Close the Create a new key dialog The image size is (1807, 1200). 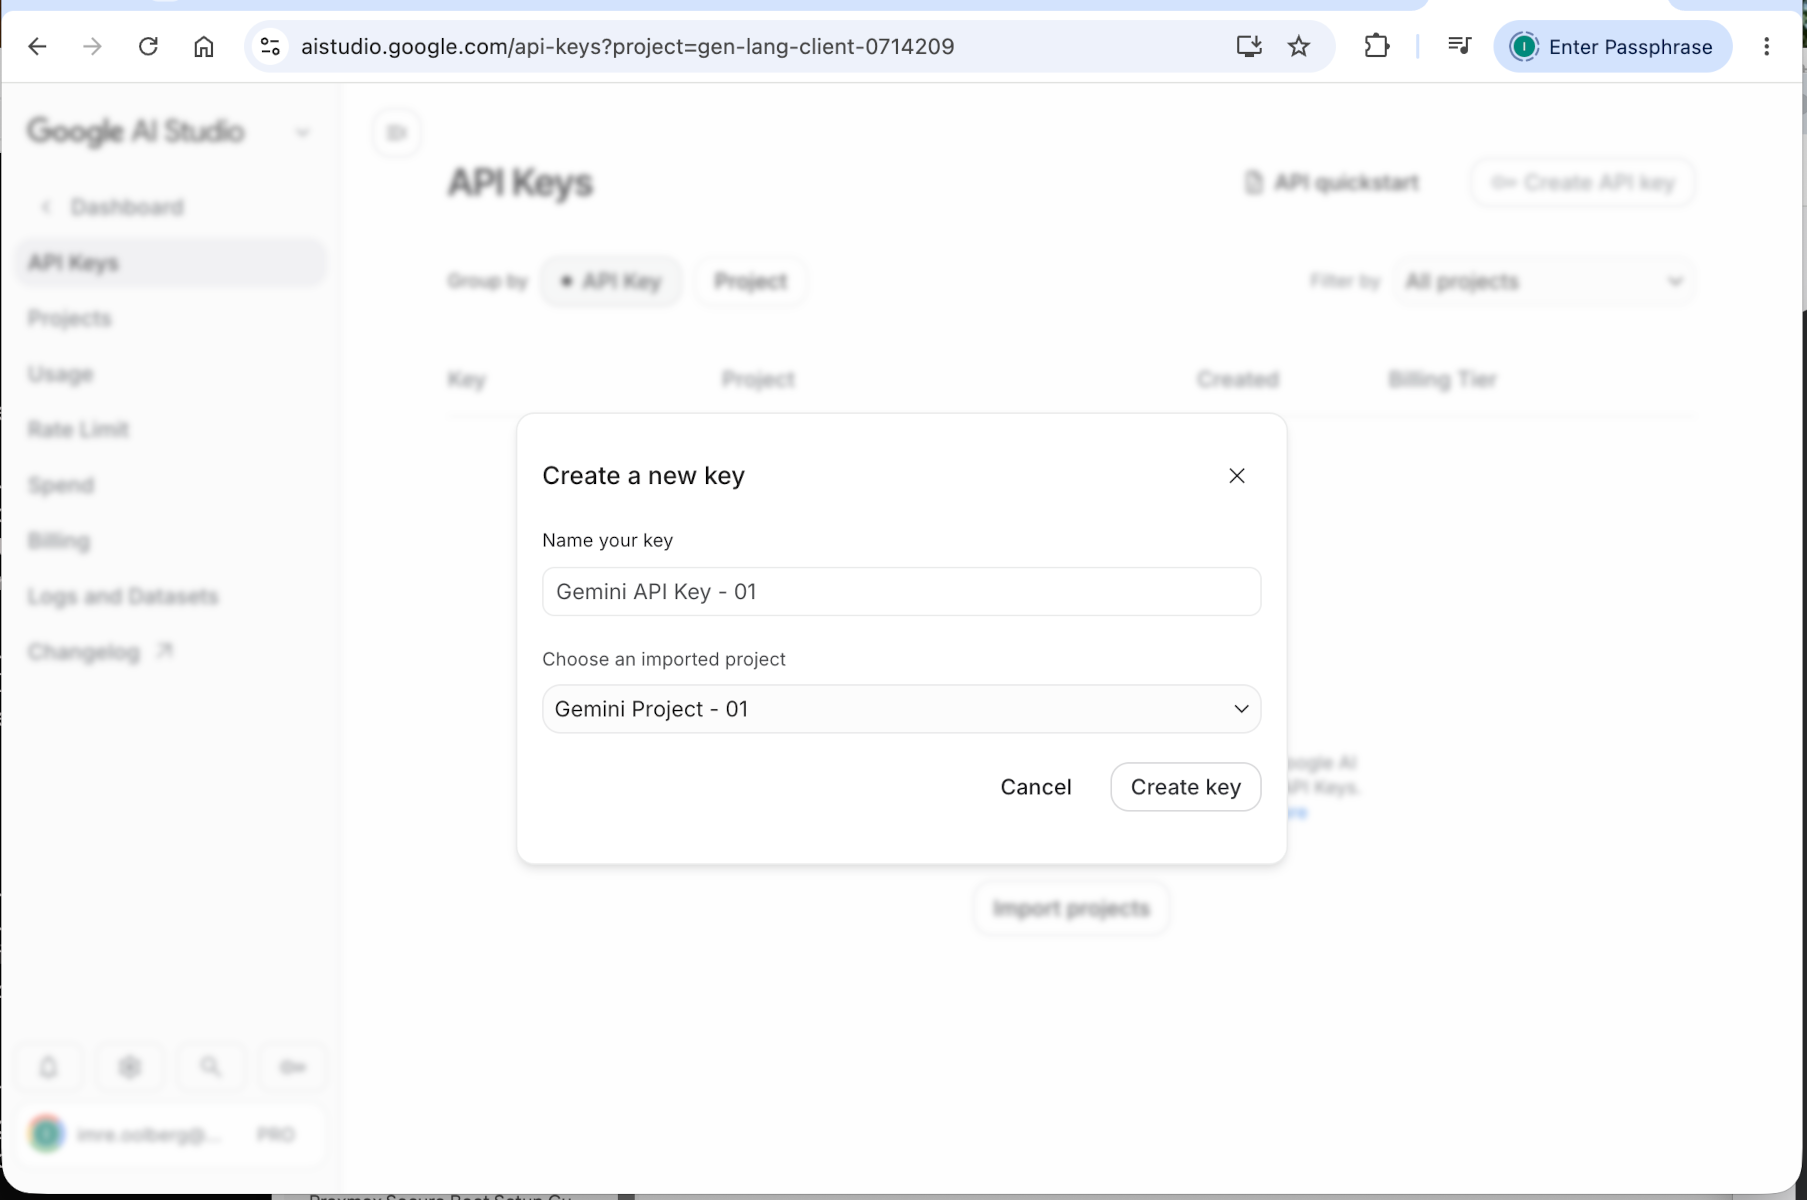(x=1236, y=476)
